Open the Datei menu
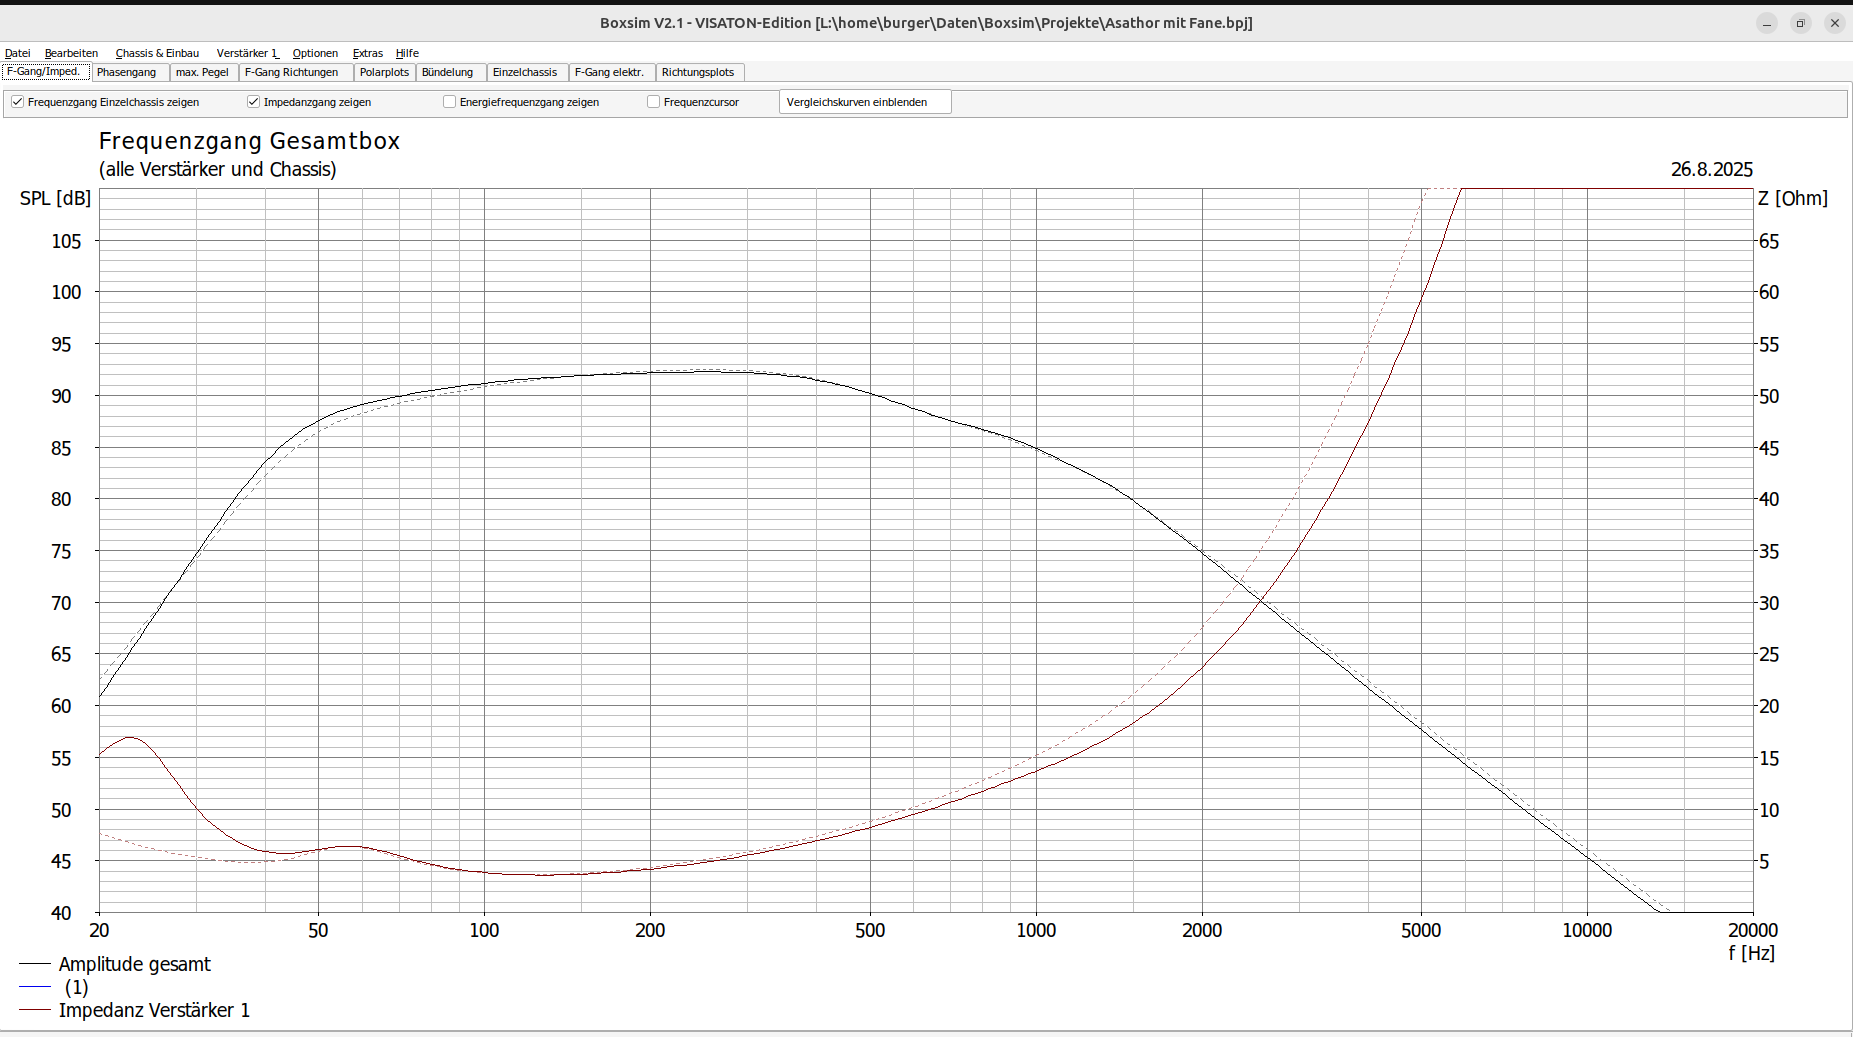 18,53
